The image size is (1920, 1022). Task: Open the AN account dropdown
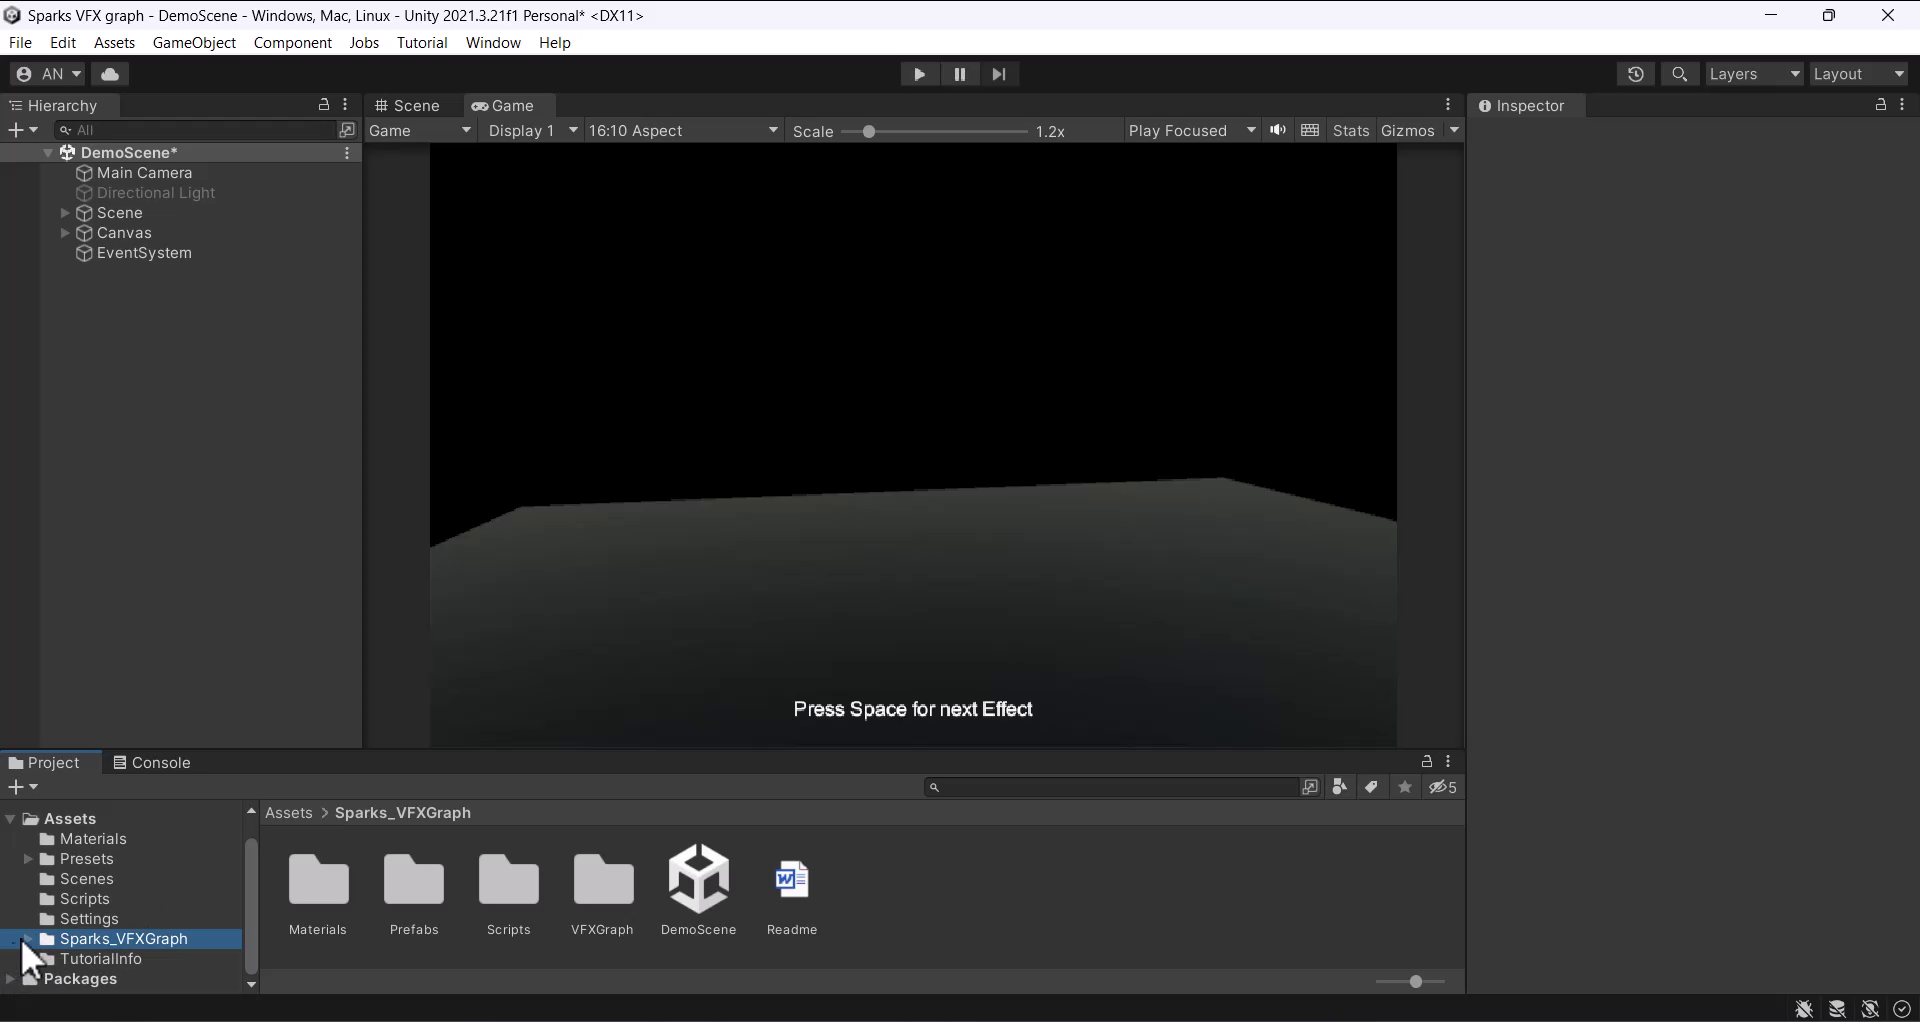(48, 74)
